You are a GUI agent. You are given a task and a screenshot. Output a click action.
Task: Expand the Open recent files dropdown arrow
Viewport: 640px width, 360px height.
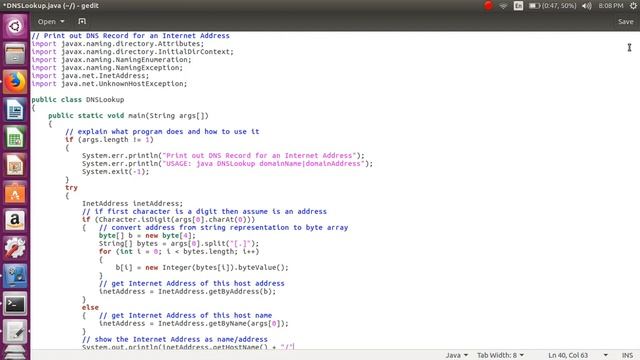coord(62,21)
